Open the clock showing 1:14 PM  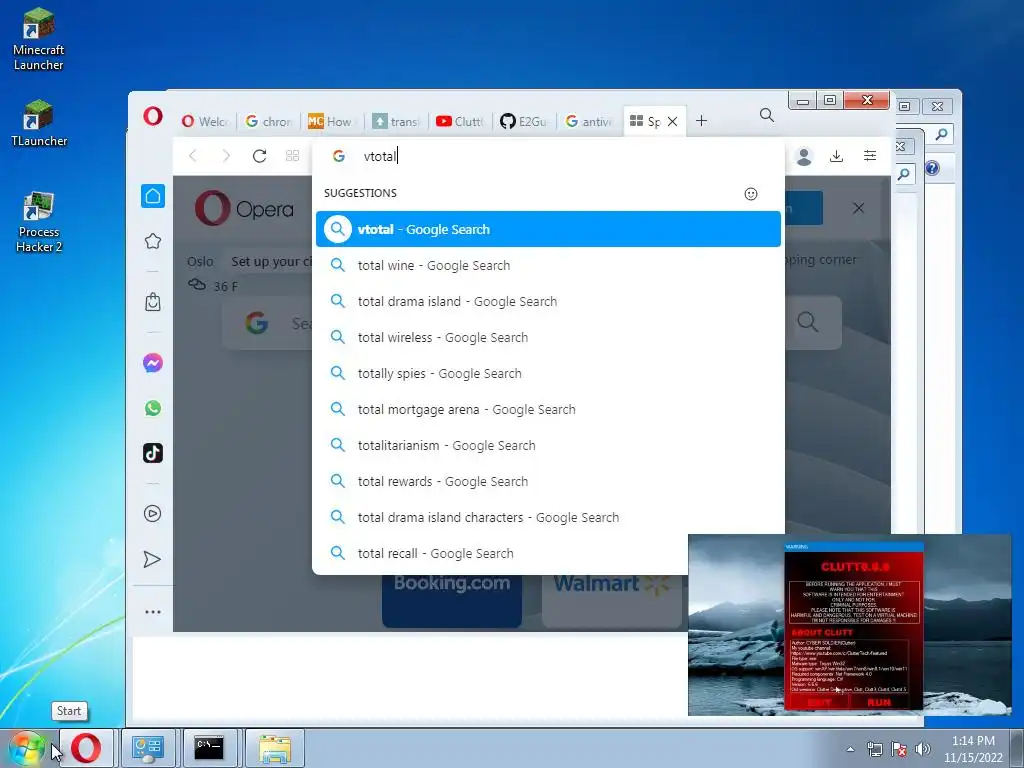(973, 749)
